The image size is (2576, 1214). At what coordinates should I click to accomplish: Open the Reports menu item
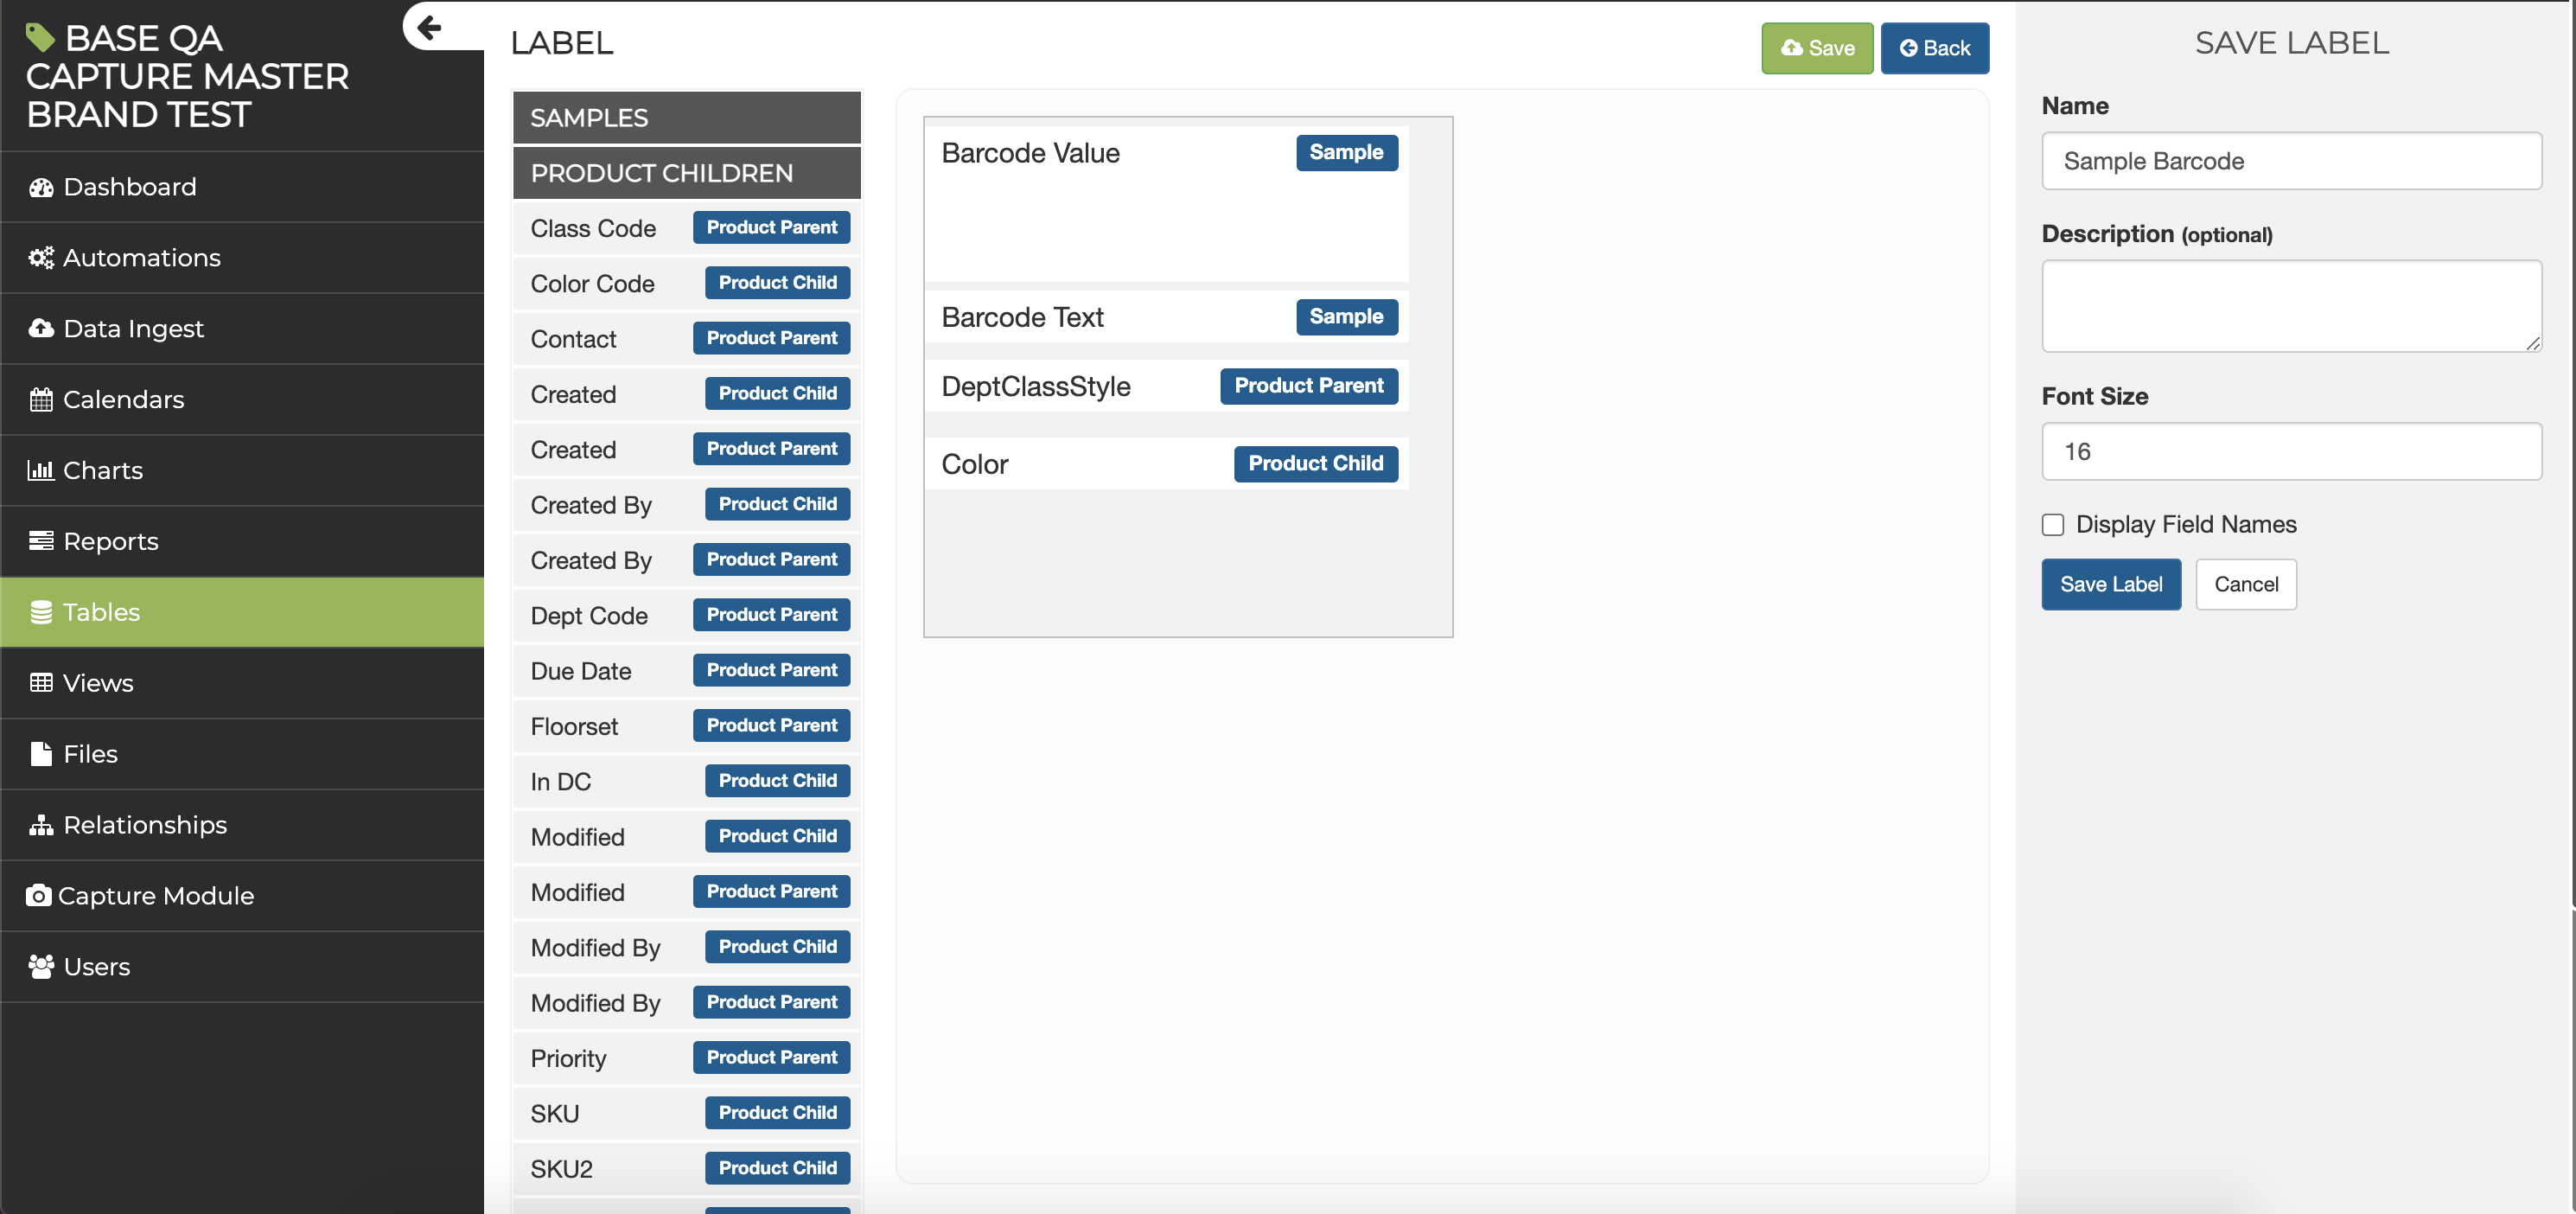110,541
